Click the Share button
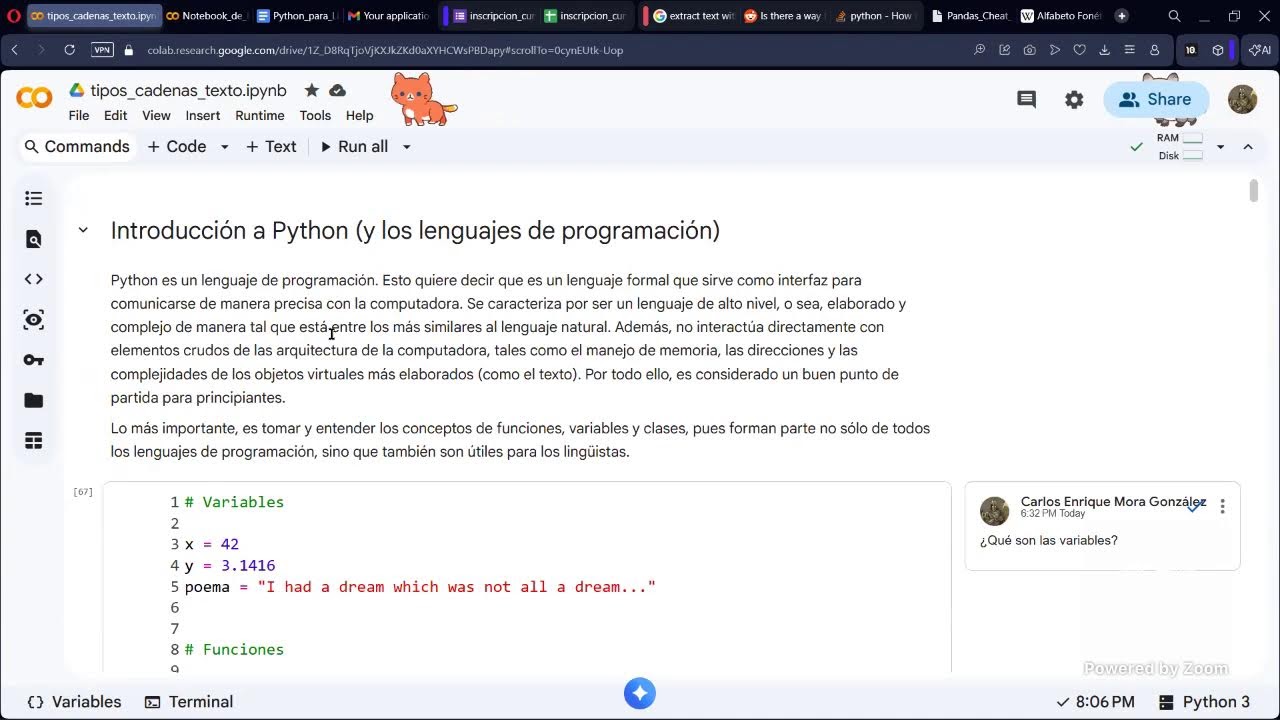 coord(1156,99)
